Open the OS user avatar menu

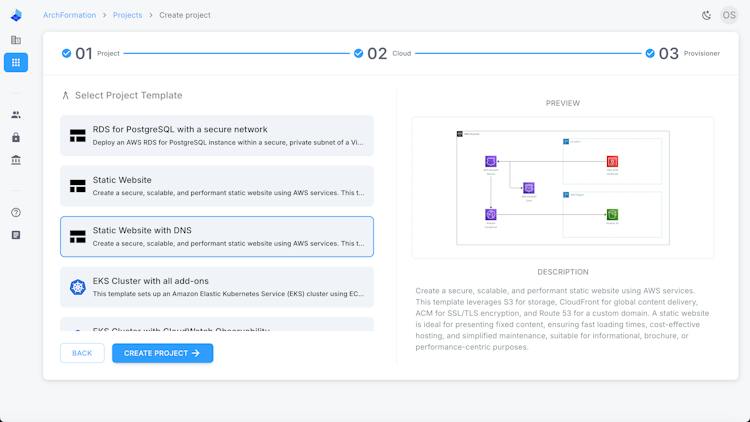tap(729, 15)
